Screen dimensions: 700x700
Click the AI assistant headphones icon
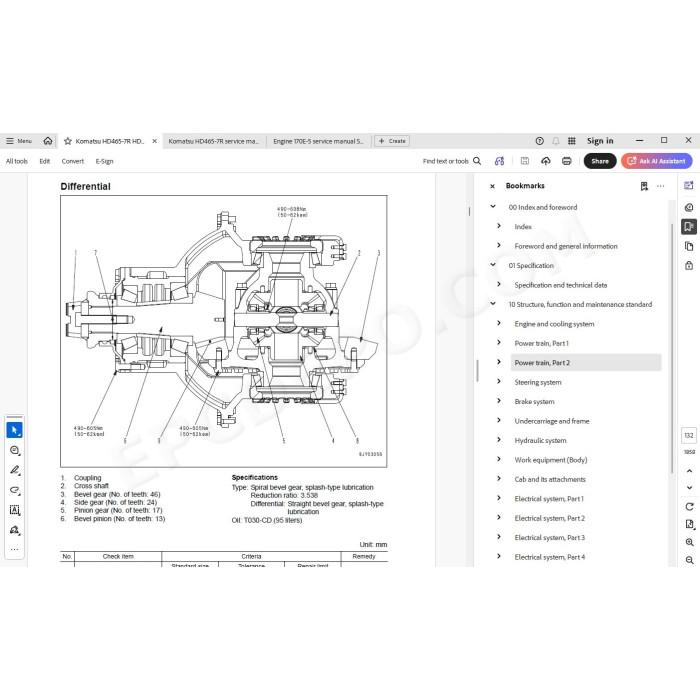500,161
